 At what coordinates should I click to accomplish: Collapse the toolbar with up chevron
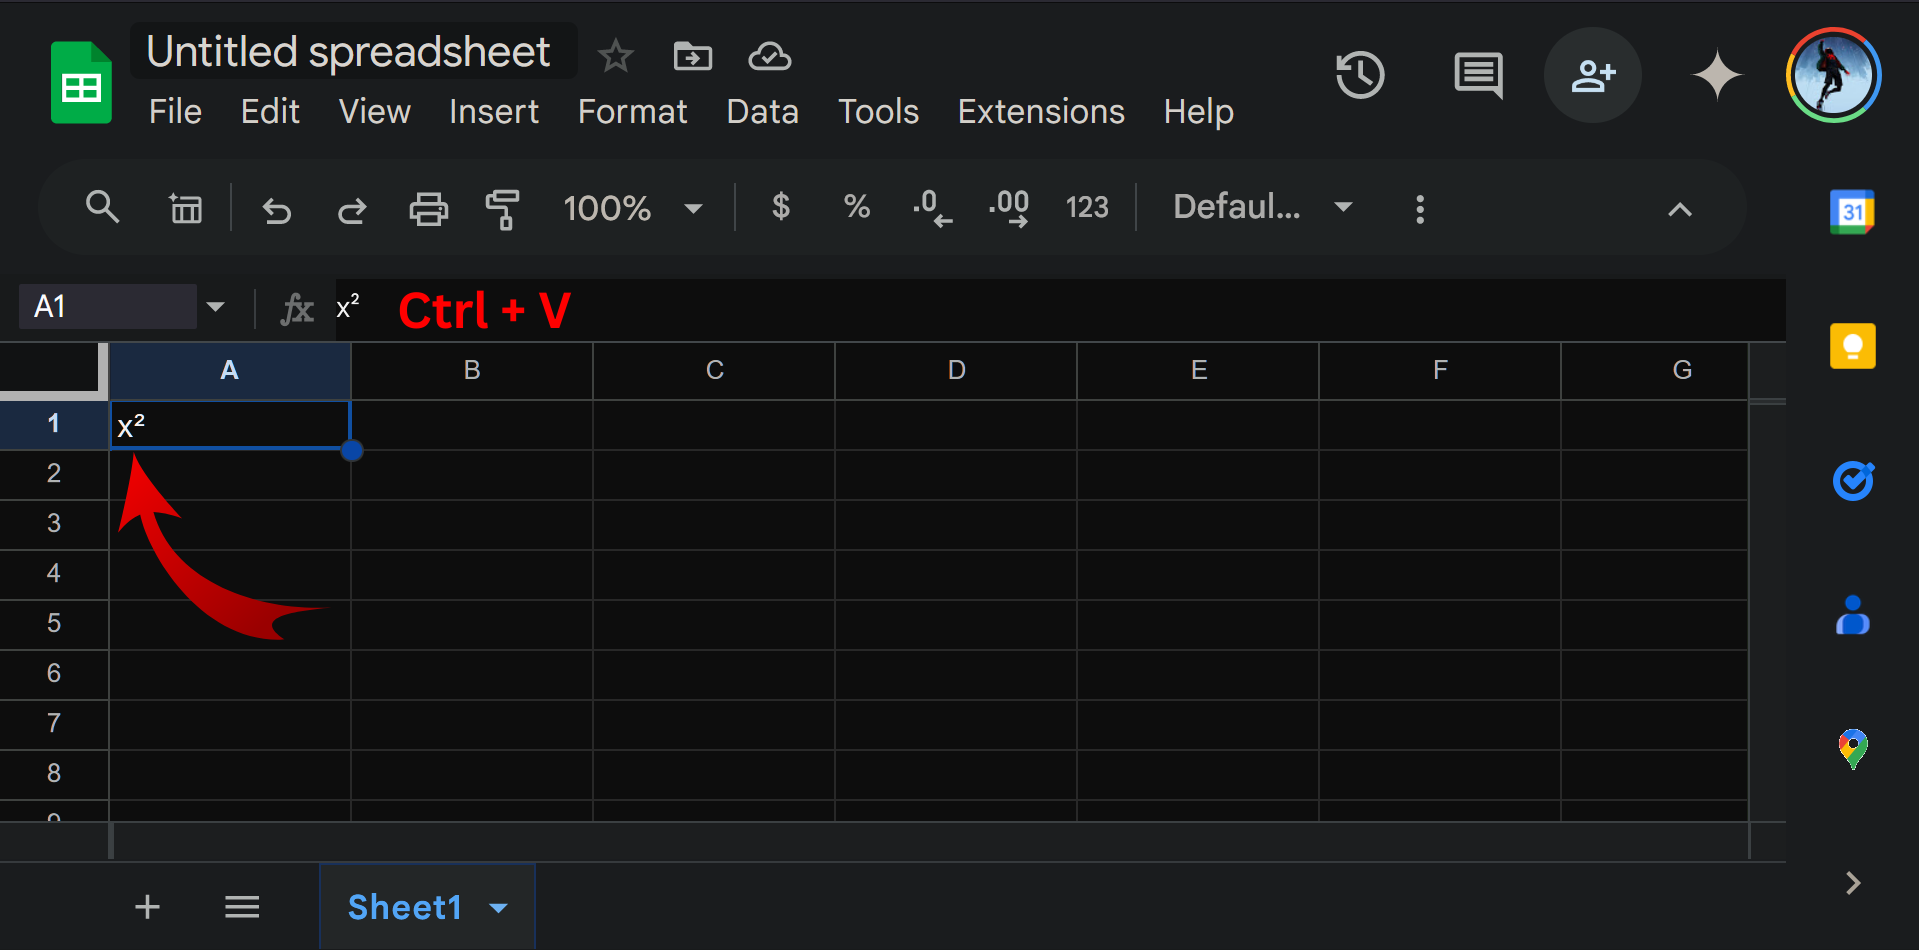[x=1680, y=209]
